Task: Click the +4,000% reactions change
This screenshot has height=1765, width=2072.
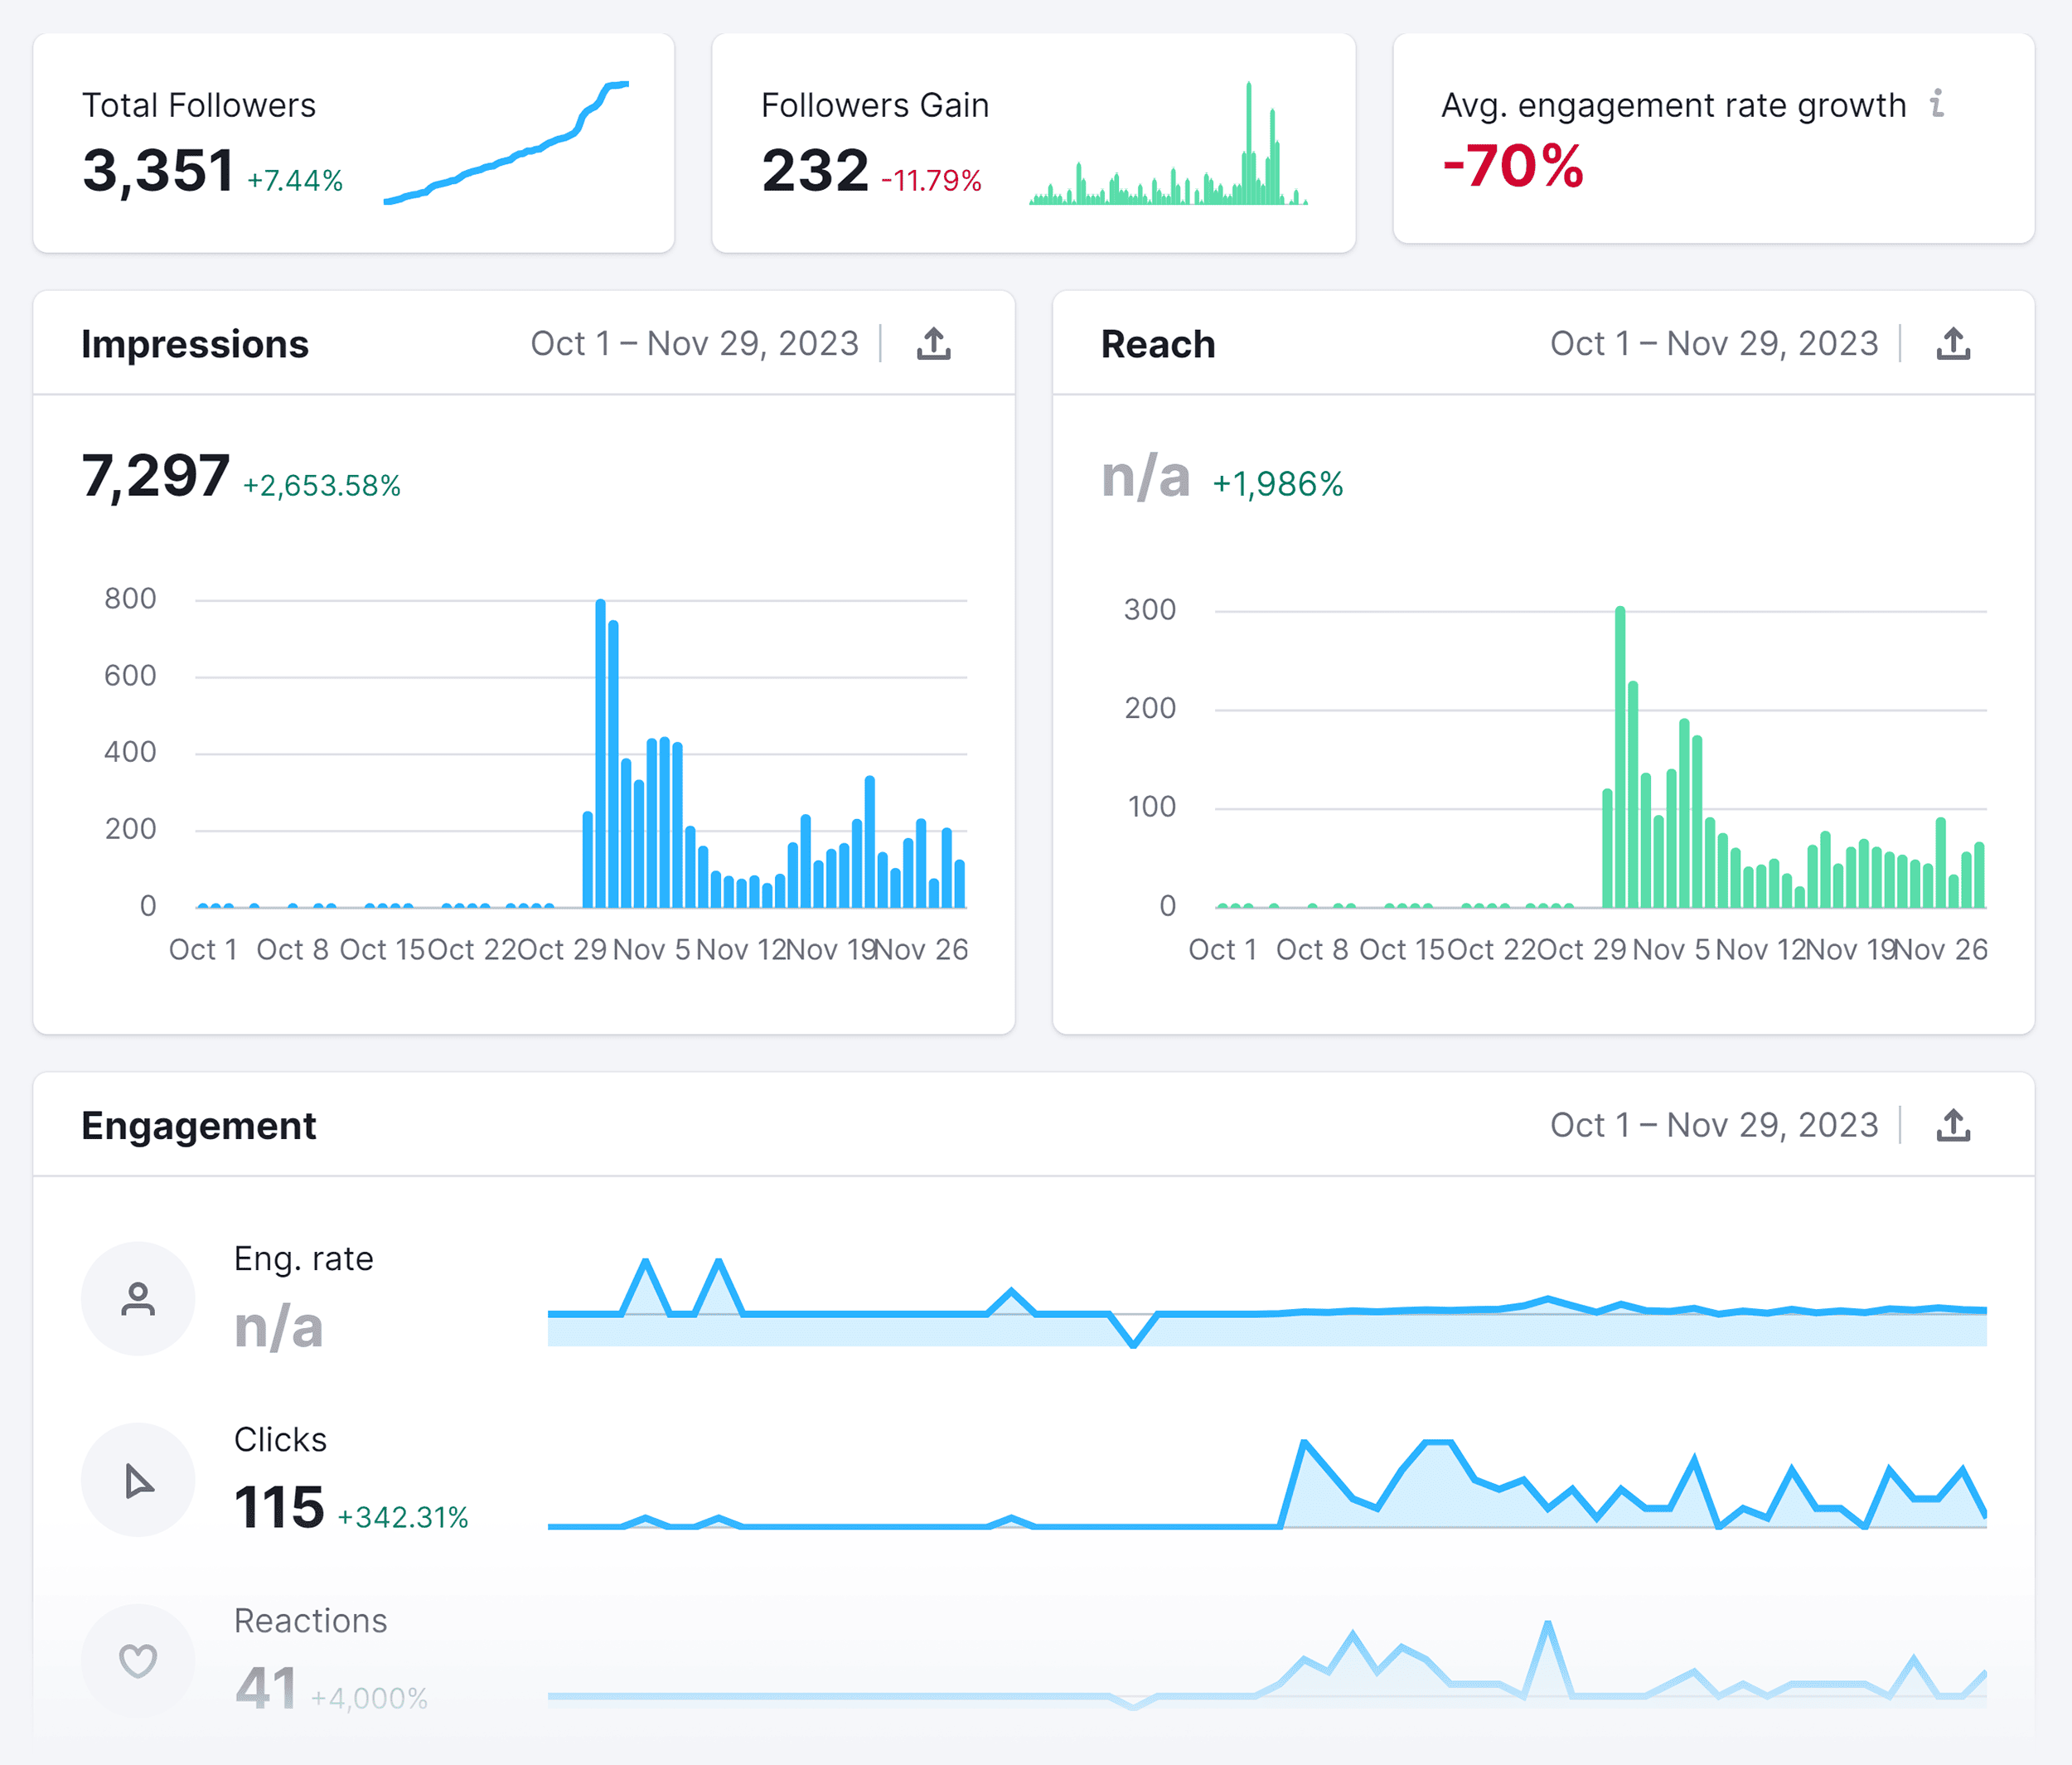Action: (369, 1698)
